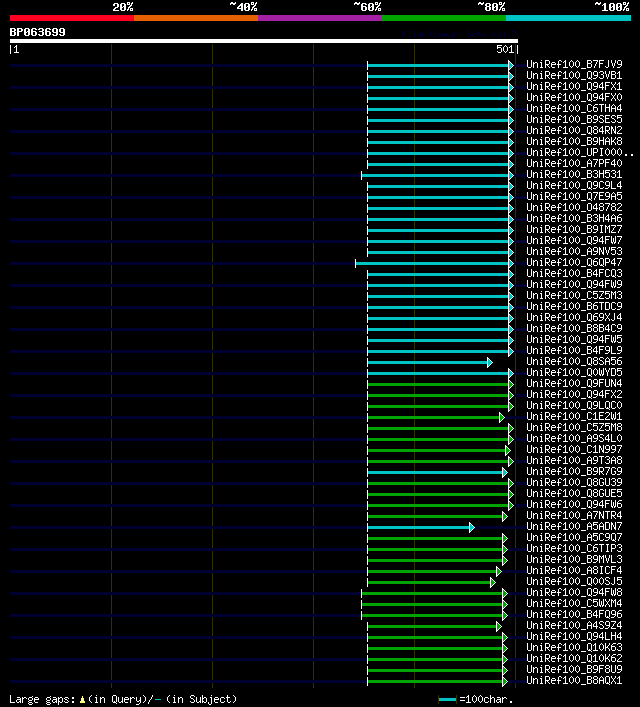Select UniRef100_B4FCQ3 entry

pos(574,274)
